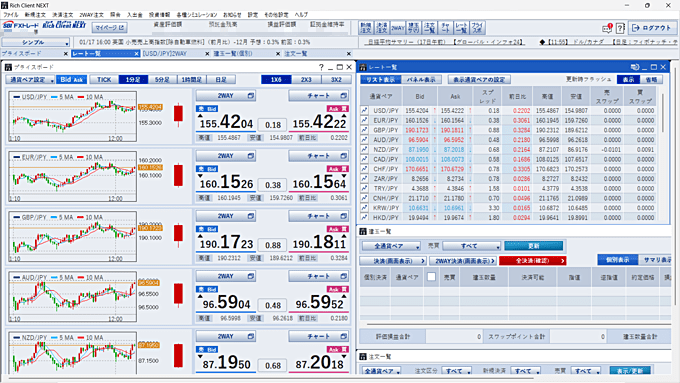Open the new order toolbar icon (新規注文)
This screenshot has width=680, height=383.
[365, 28]
